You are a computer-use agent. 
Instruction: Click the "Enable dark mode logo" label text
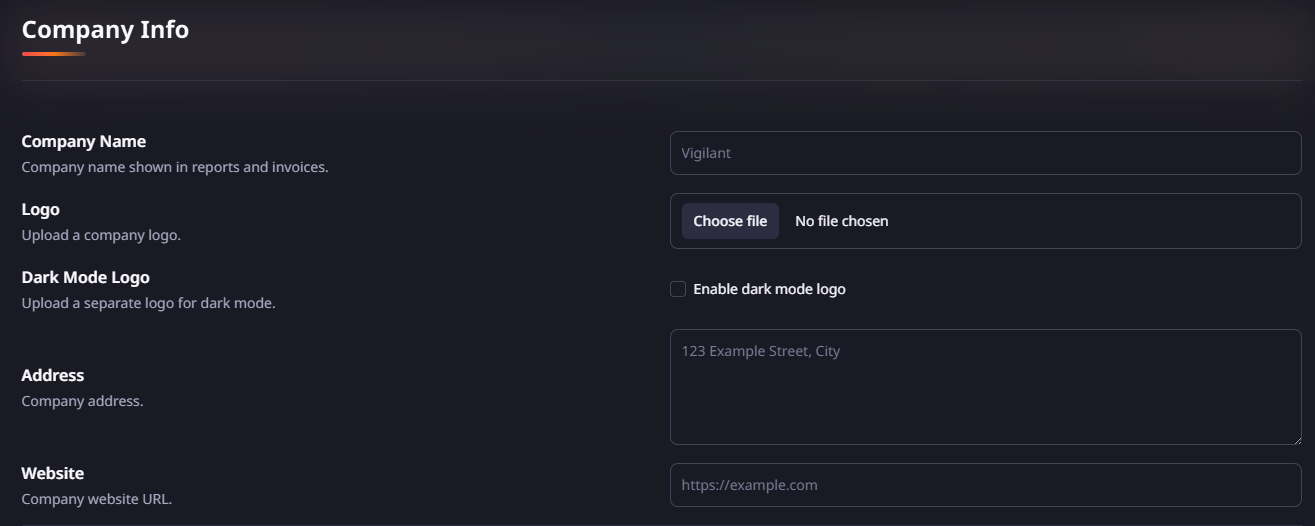point(769,289)
